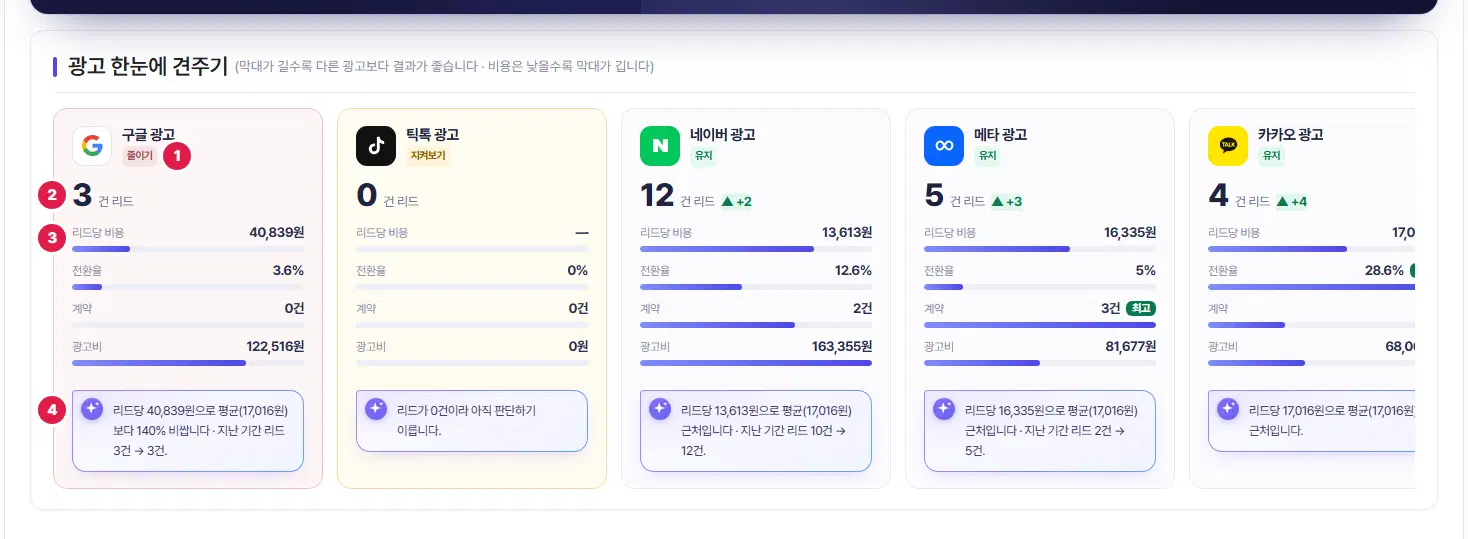This screenshot has width=1468, height=539.
Task: Click Kakao lead count 4 건 리드
Action: click(x=1238, y=196)
